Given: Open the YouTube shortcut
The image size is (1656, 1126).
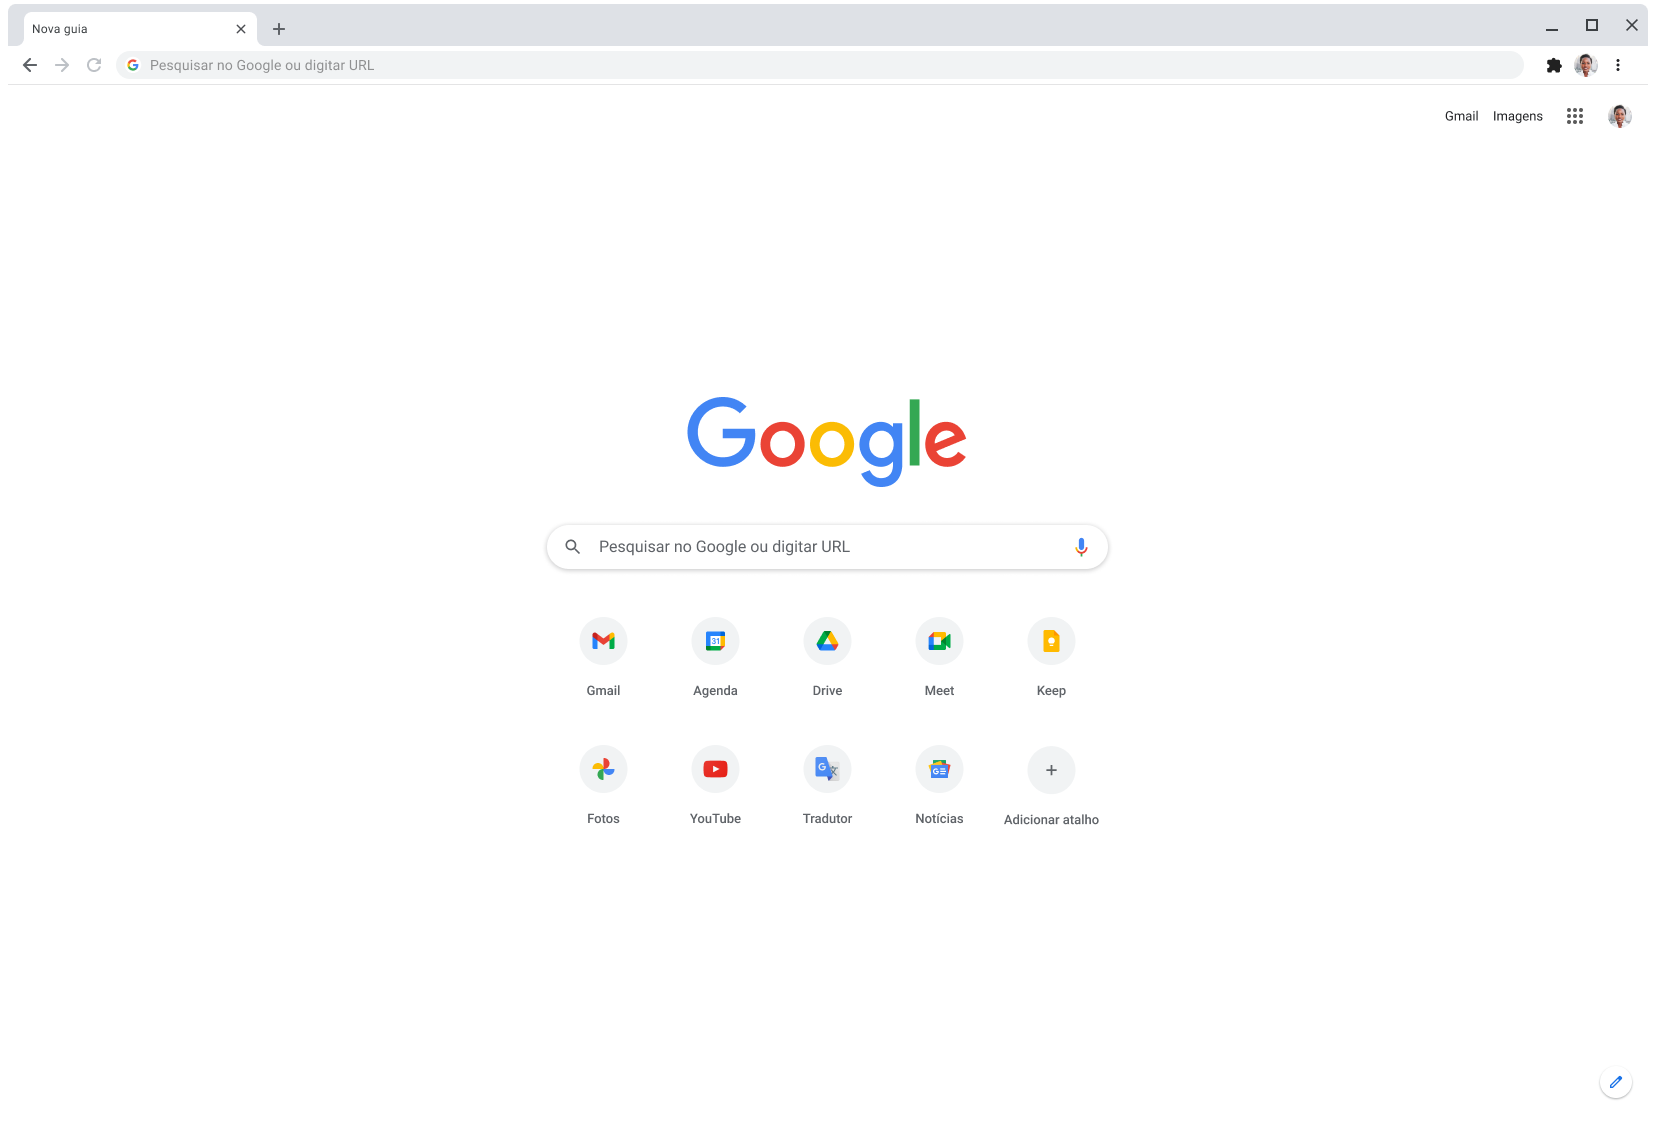Looking at the screenshot, I should (x=715, y=769).
